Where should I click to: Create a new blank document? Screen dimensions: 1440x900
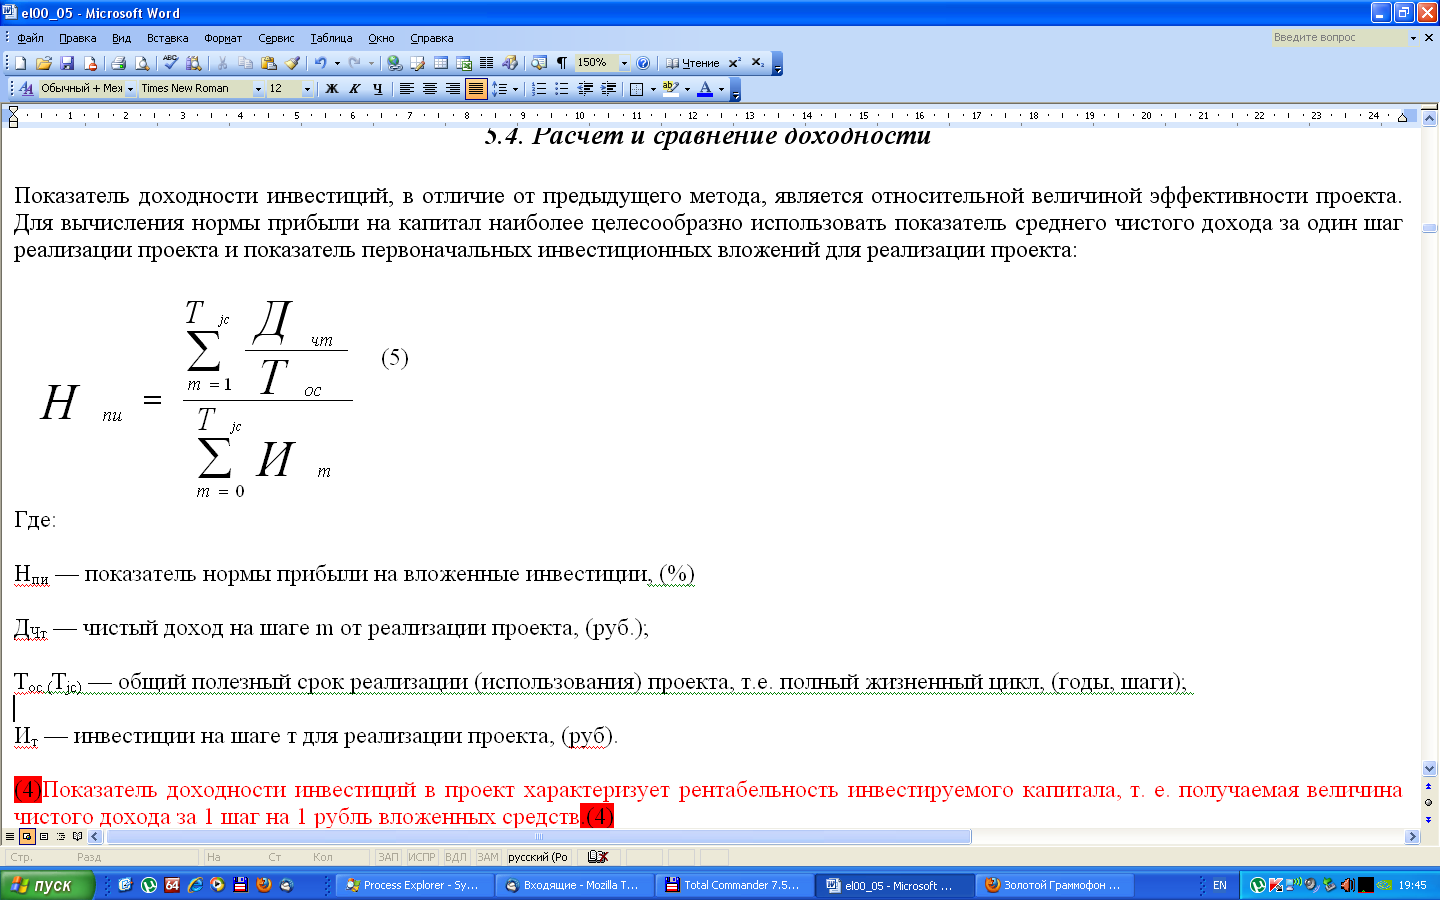tap(20, 63)
